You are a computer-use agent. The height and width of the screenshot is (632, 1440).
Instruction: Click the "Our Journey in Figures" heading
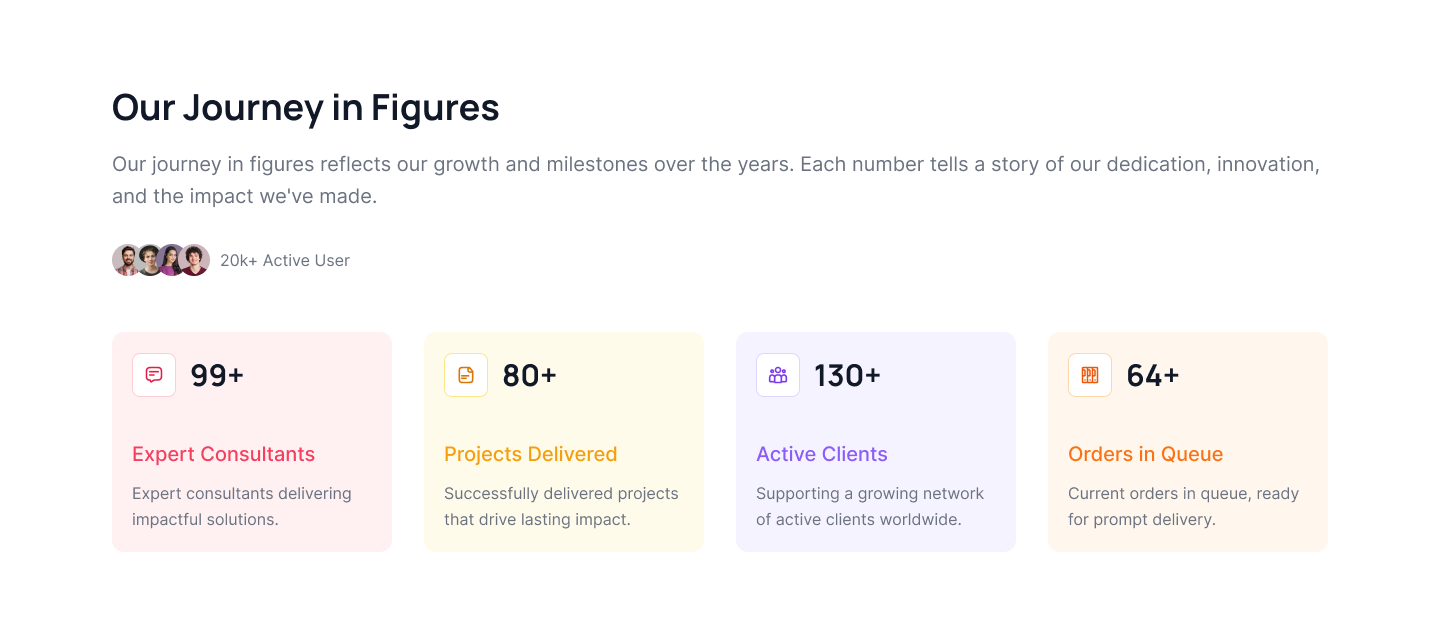(305, 107)
